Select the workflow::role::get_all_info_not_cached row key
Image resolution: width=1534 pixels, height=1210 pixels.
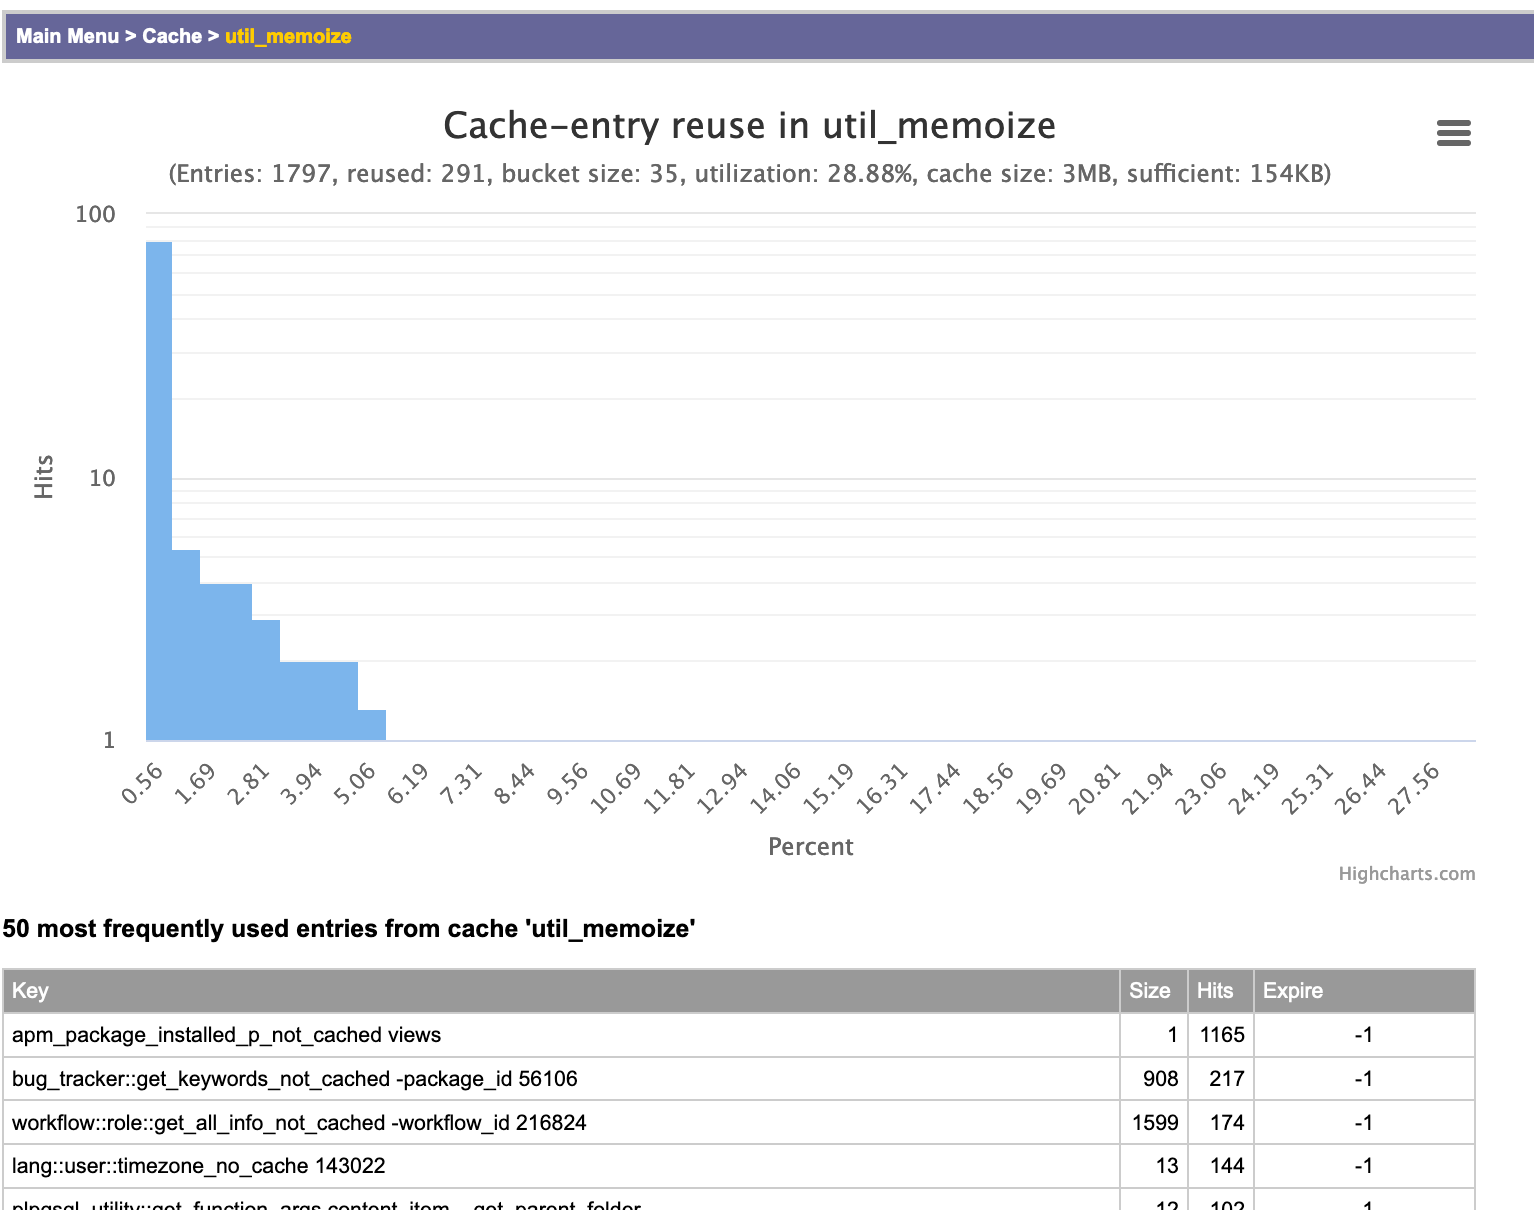tap(298, 1123)
